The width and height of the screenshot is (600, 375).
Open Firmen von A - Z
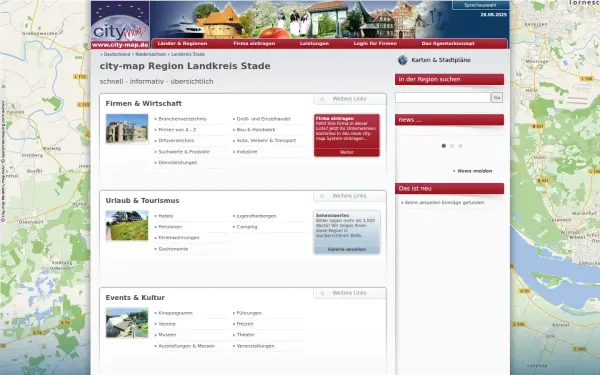pyautogui.click(x=177, y=130)
